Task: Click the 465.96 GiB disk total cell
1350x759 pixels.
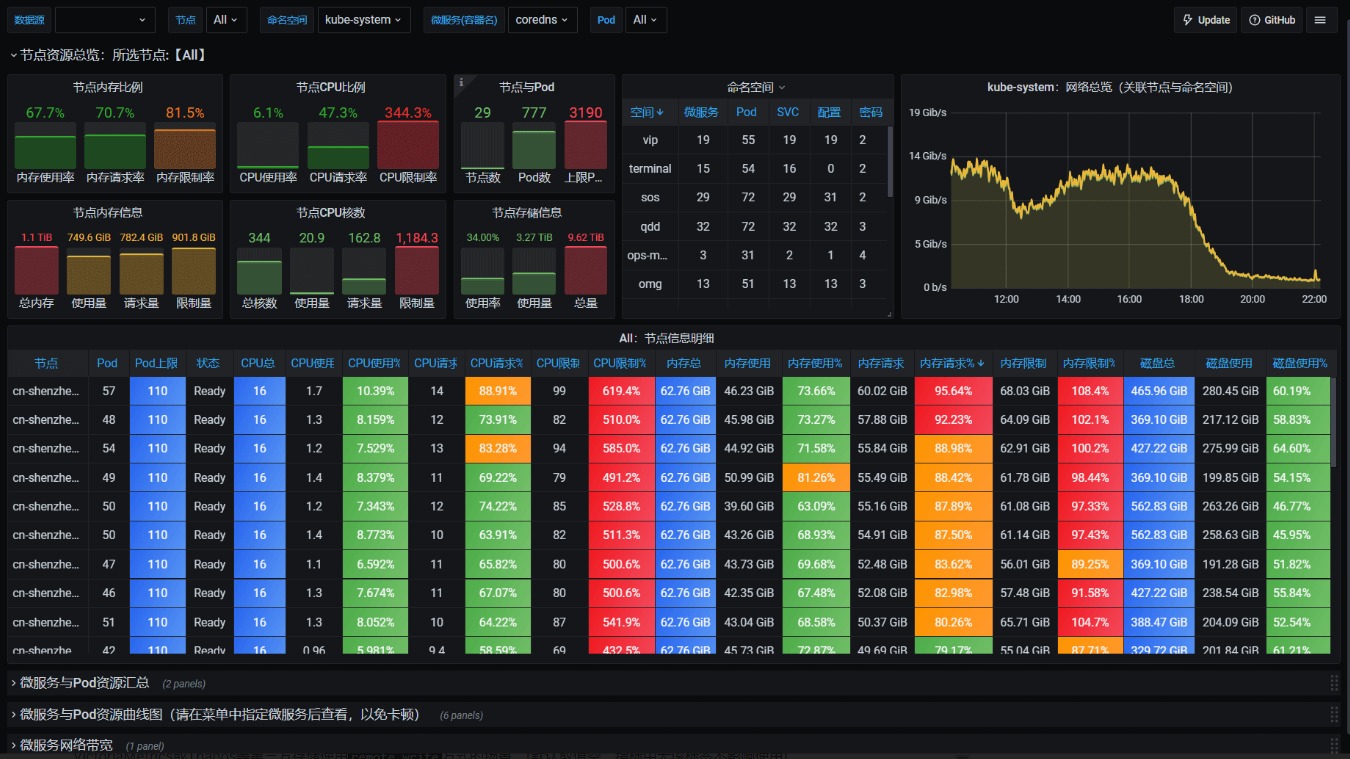Action: point(1158,391)
